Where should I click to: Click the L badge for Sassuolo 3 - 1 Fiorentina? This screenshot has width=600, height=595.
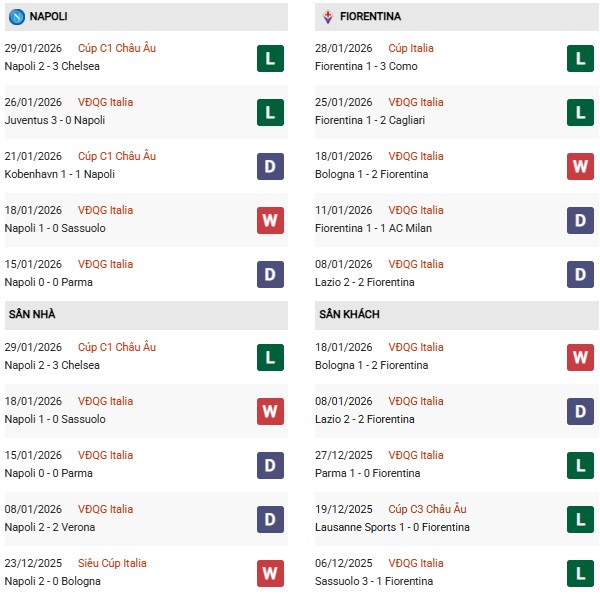coord(581,573)
